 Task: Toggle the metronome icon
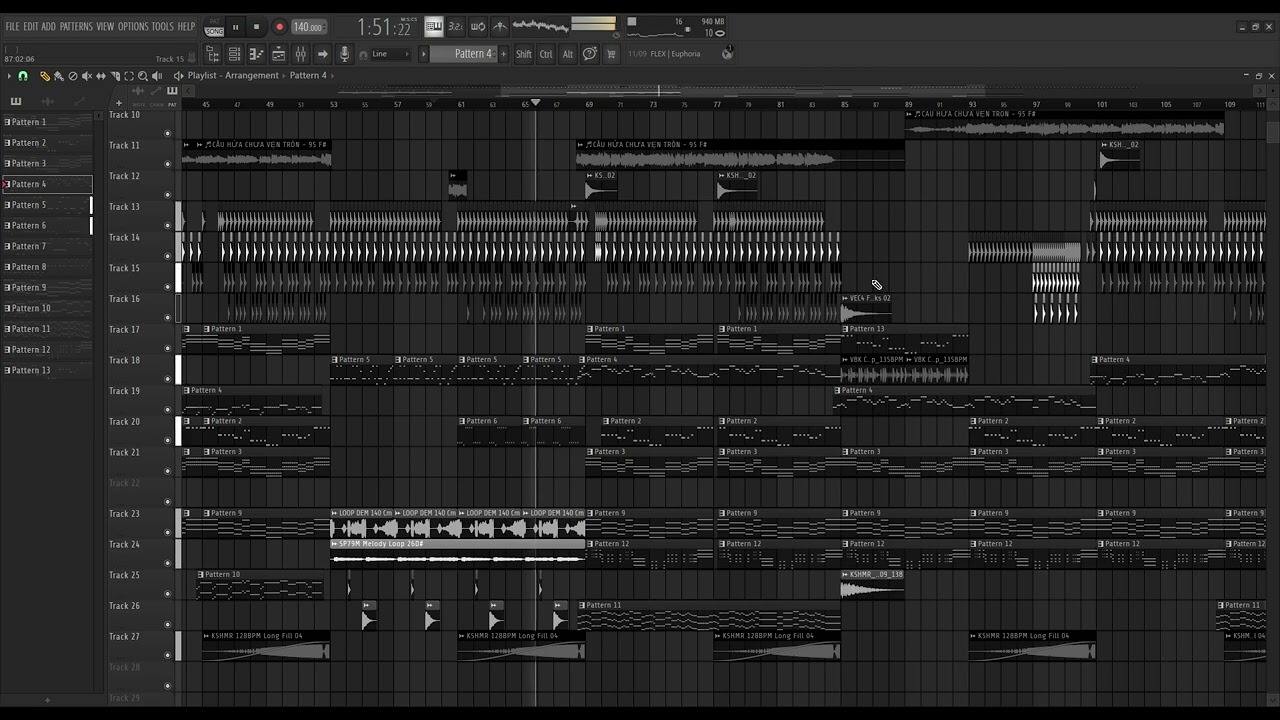click(500, 27)
